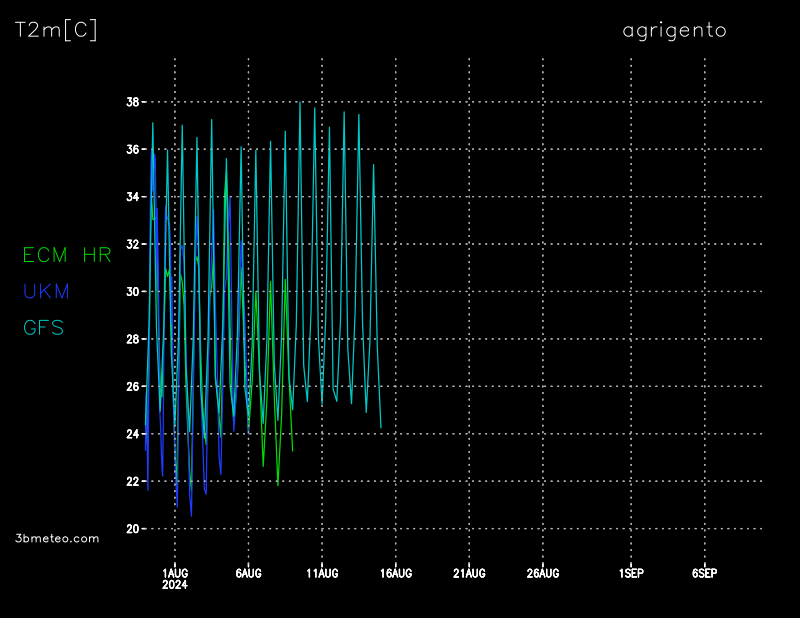Select the 22 temperature axis label
The height and width of the screenshot is (618, 800).
click(x=131, y=481)
